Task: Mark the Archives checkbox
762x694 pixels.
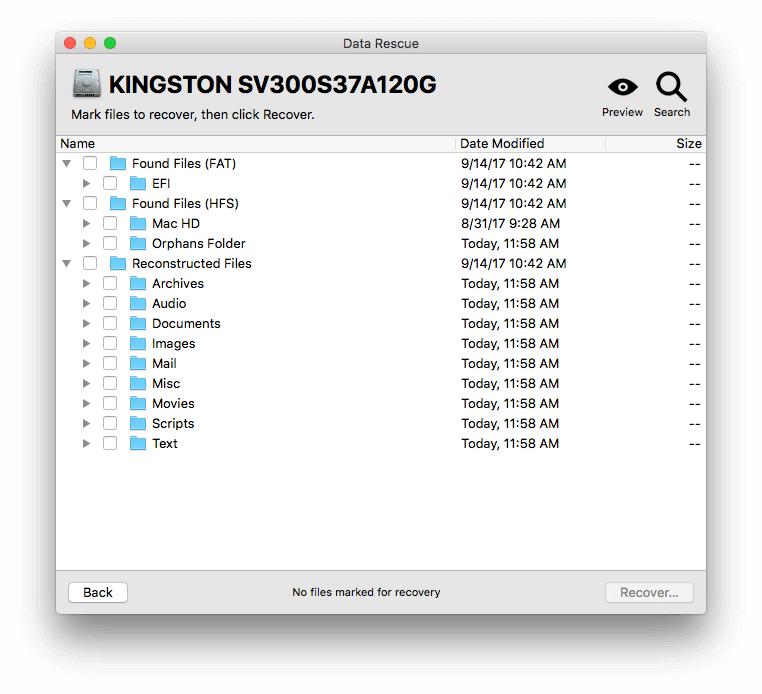Action: 110,283
